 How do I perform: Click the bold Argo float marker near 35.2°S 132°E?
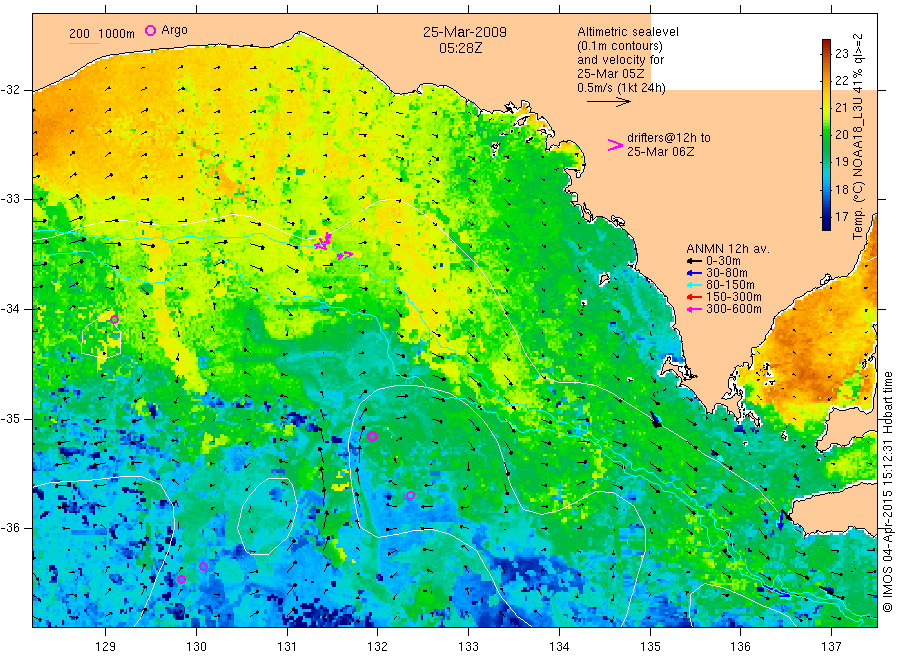[x=372, y=436]
